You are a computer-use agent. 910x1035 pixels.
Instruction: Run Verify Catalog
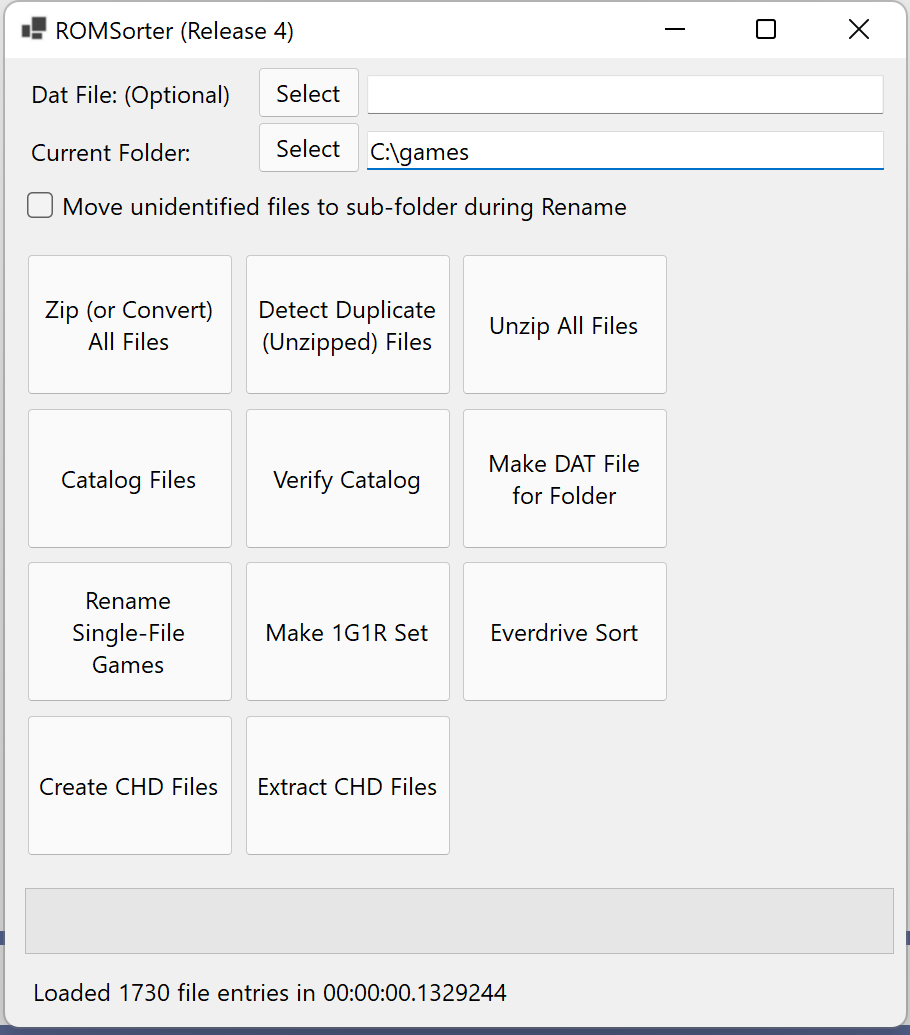(x=348, y=479)
